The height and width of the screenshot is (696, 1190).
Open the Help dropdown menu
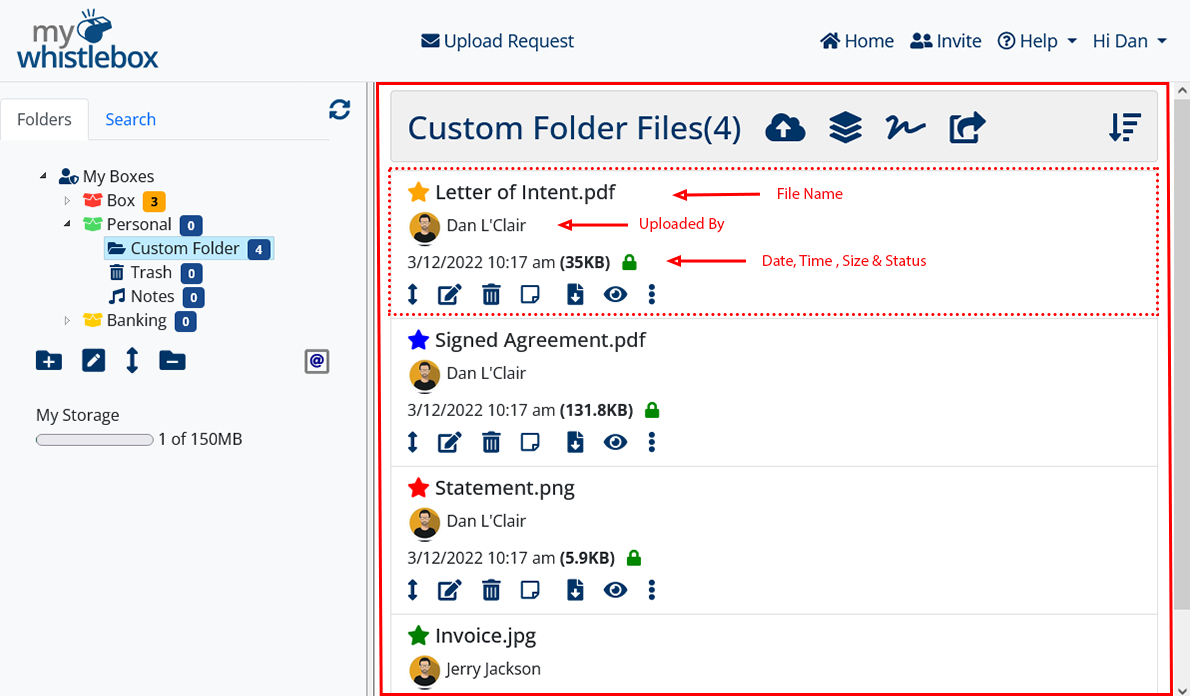click(1037, 41)
